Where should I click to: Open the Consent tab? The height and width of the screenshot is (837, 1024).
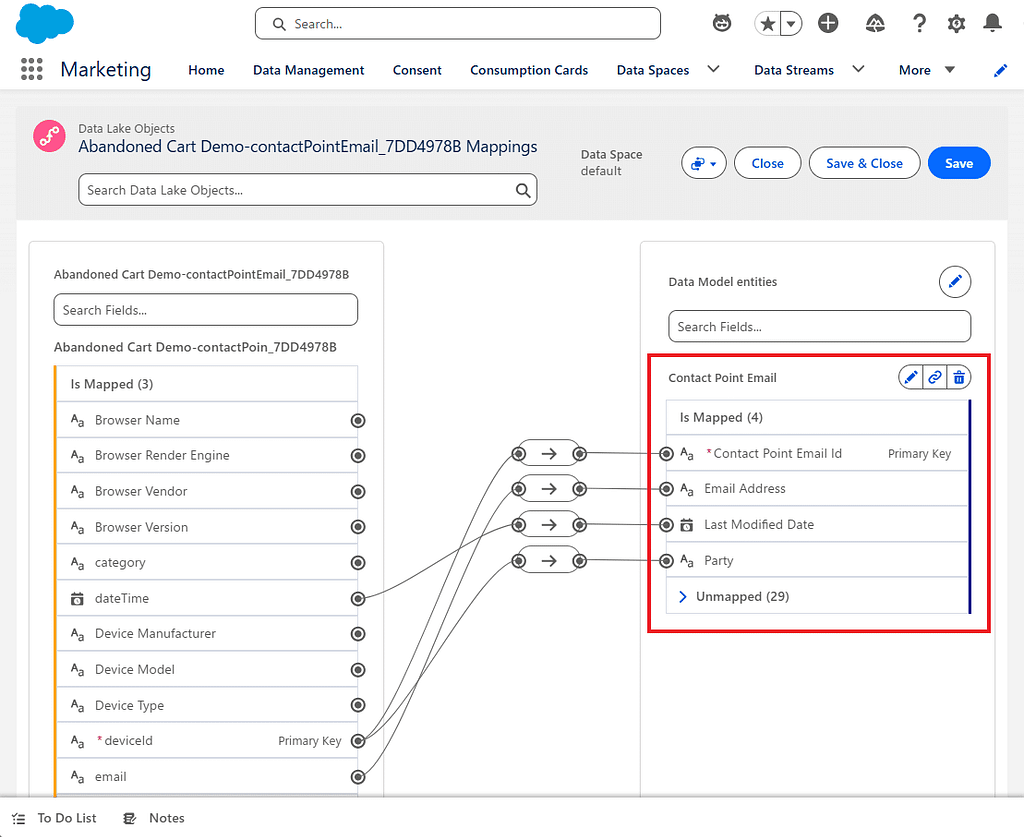point(417,70)
